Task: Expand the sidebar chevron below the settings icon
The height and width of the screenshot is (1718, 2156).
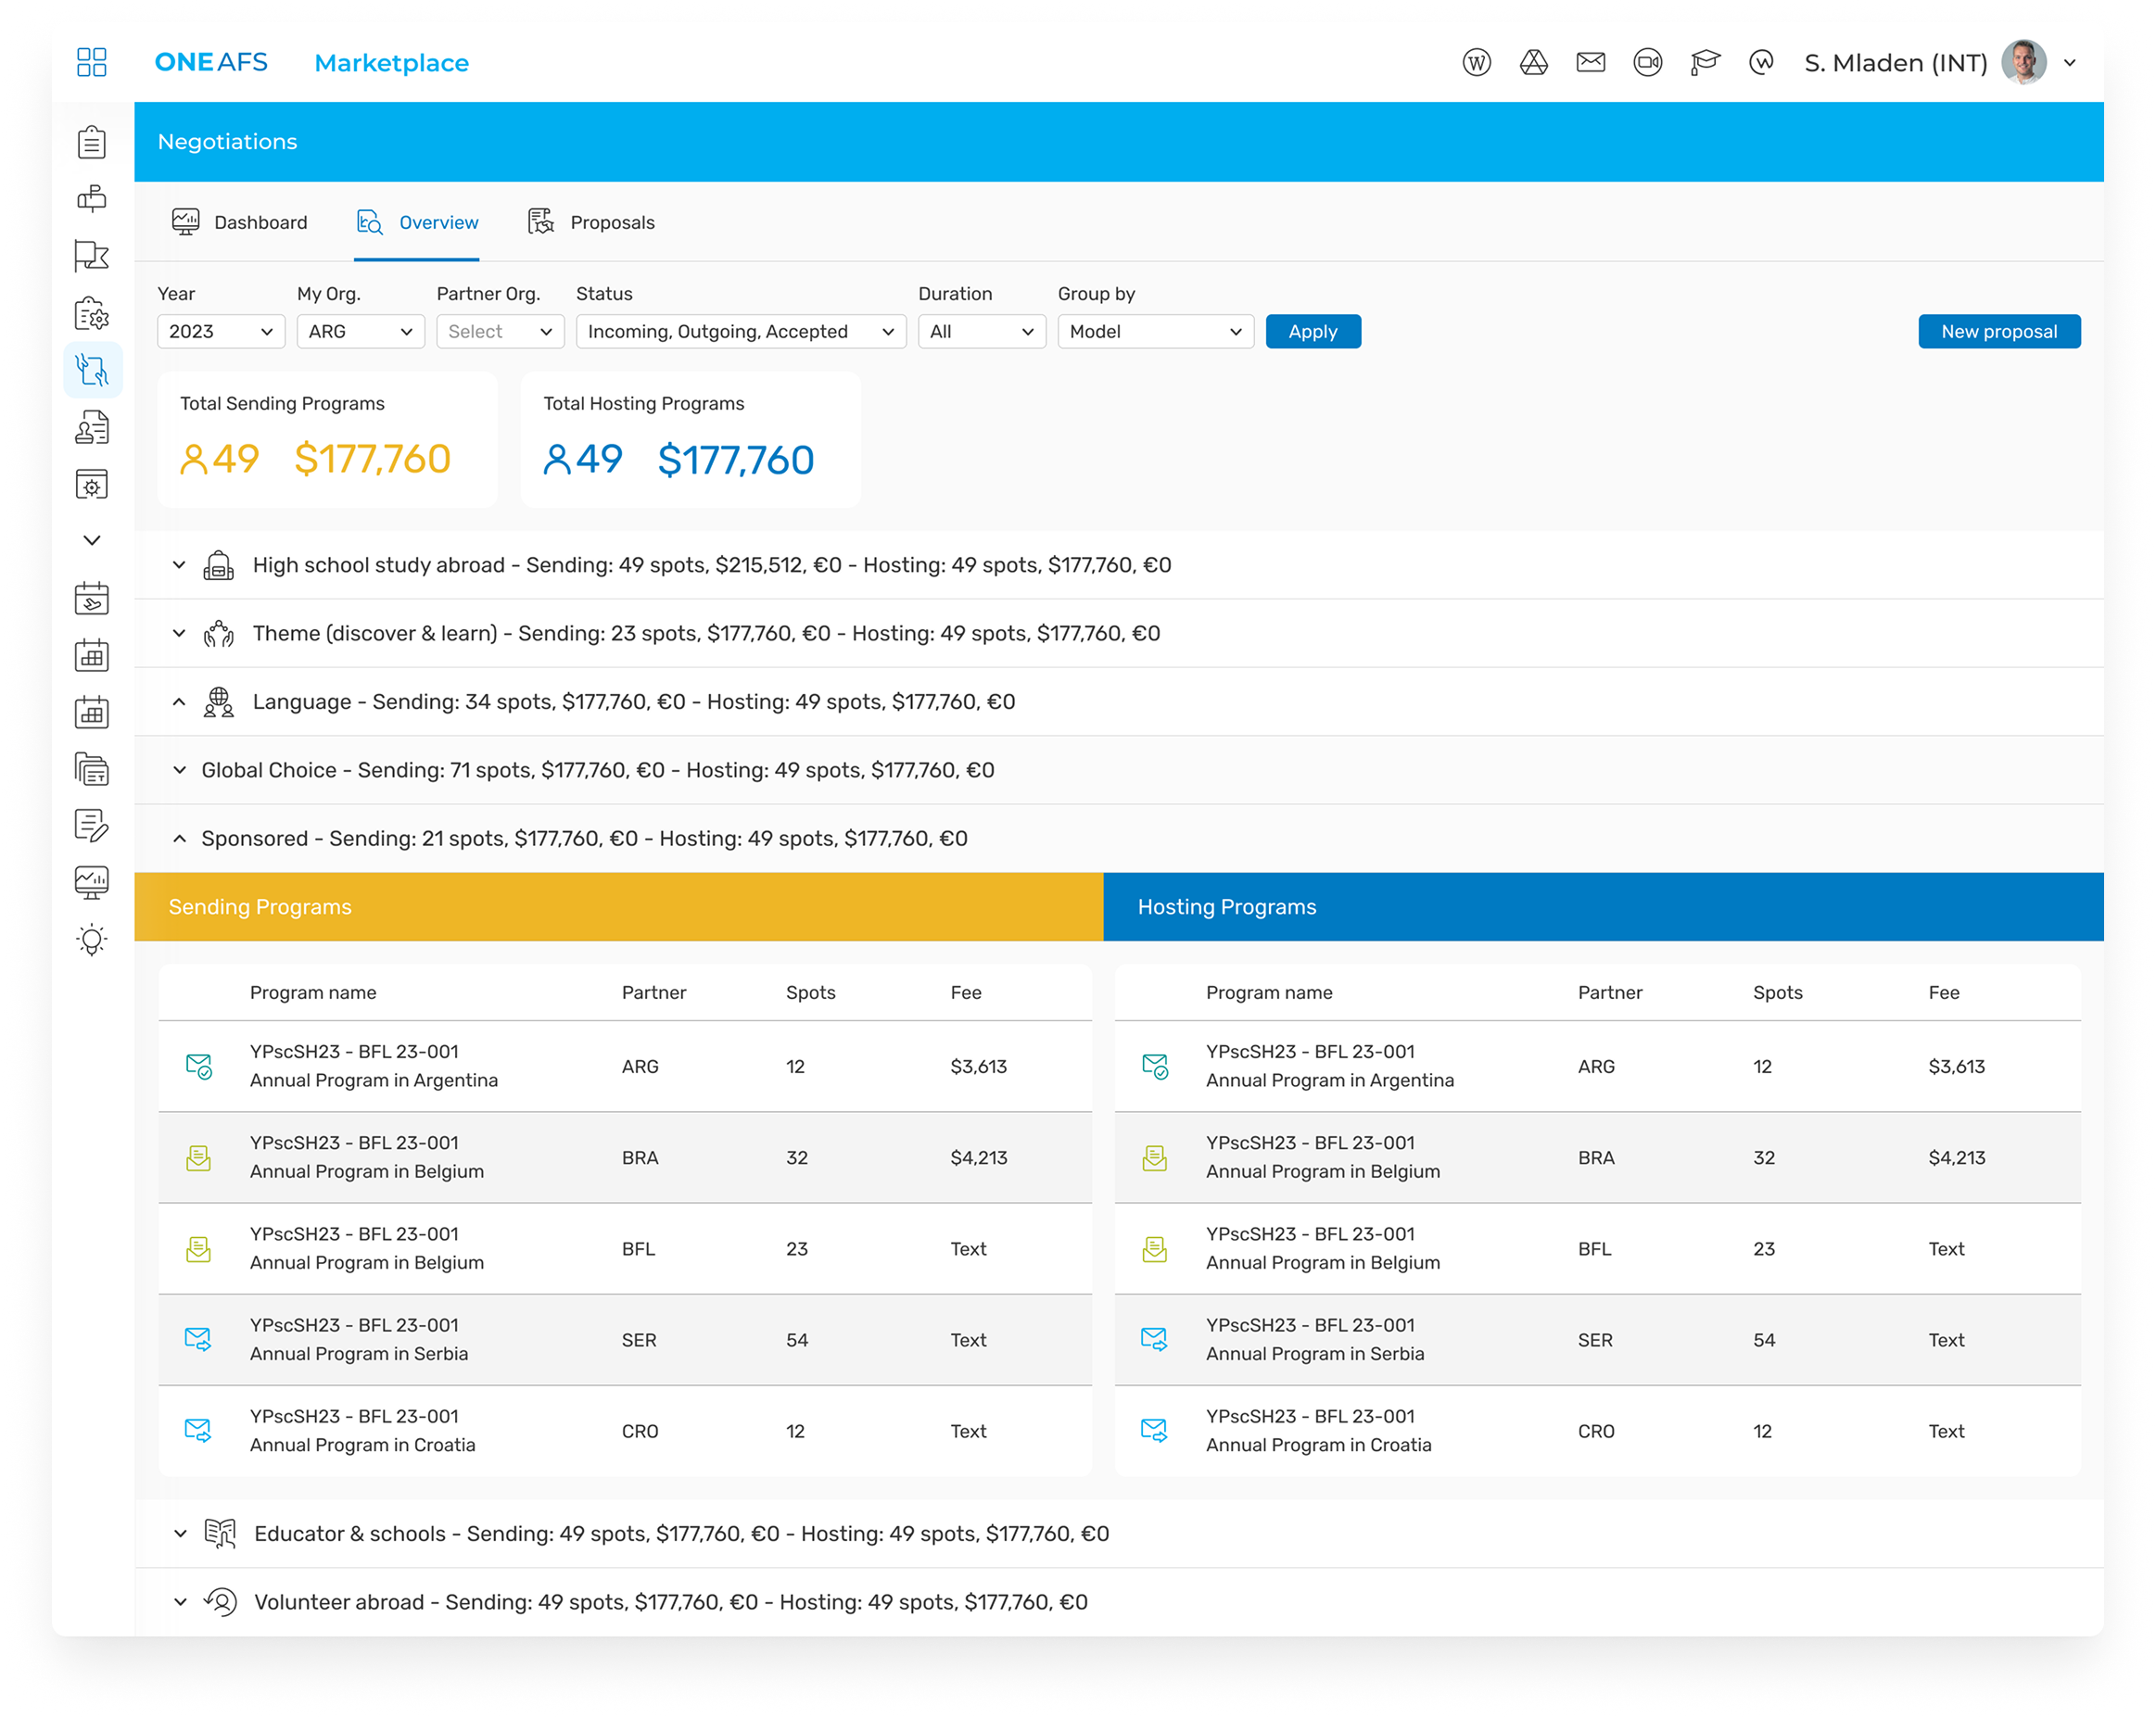Action: pos(91,540)
